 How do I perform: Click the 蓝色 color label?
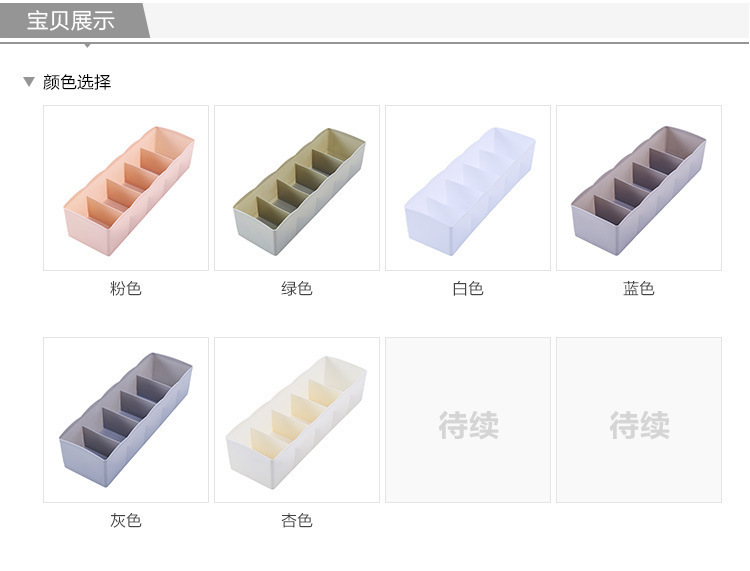coord(639,288)
